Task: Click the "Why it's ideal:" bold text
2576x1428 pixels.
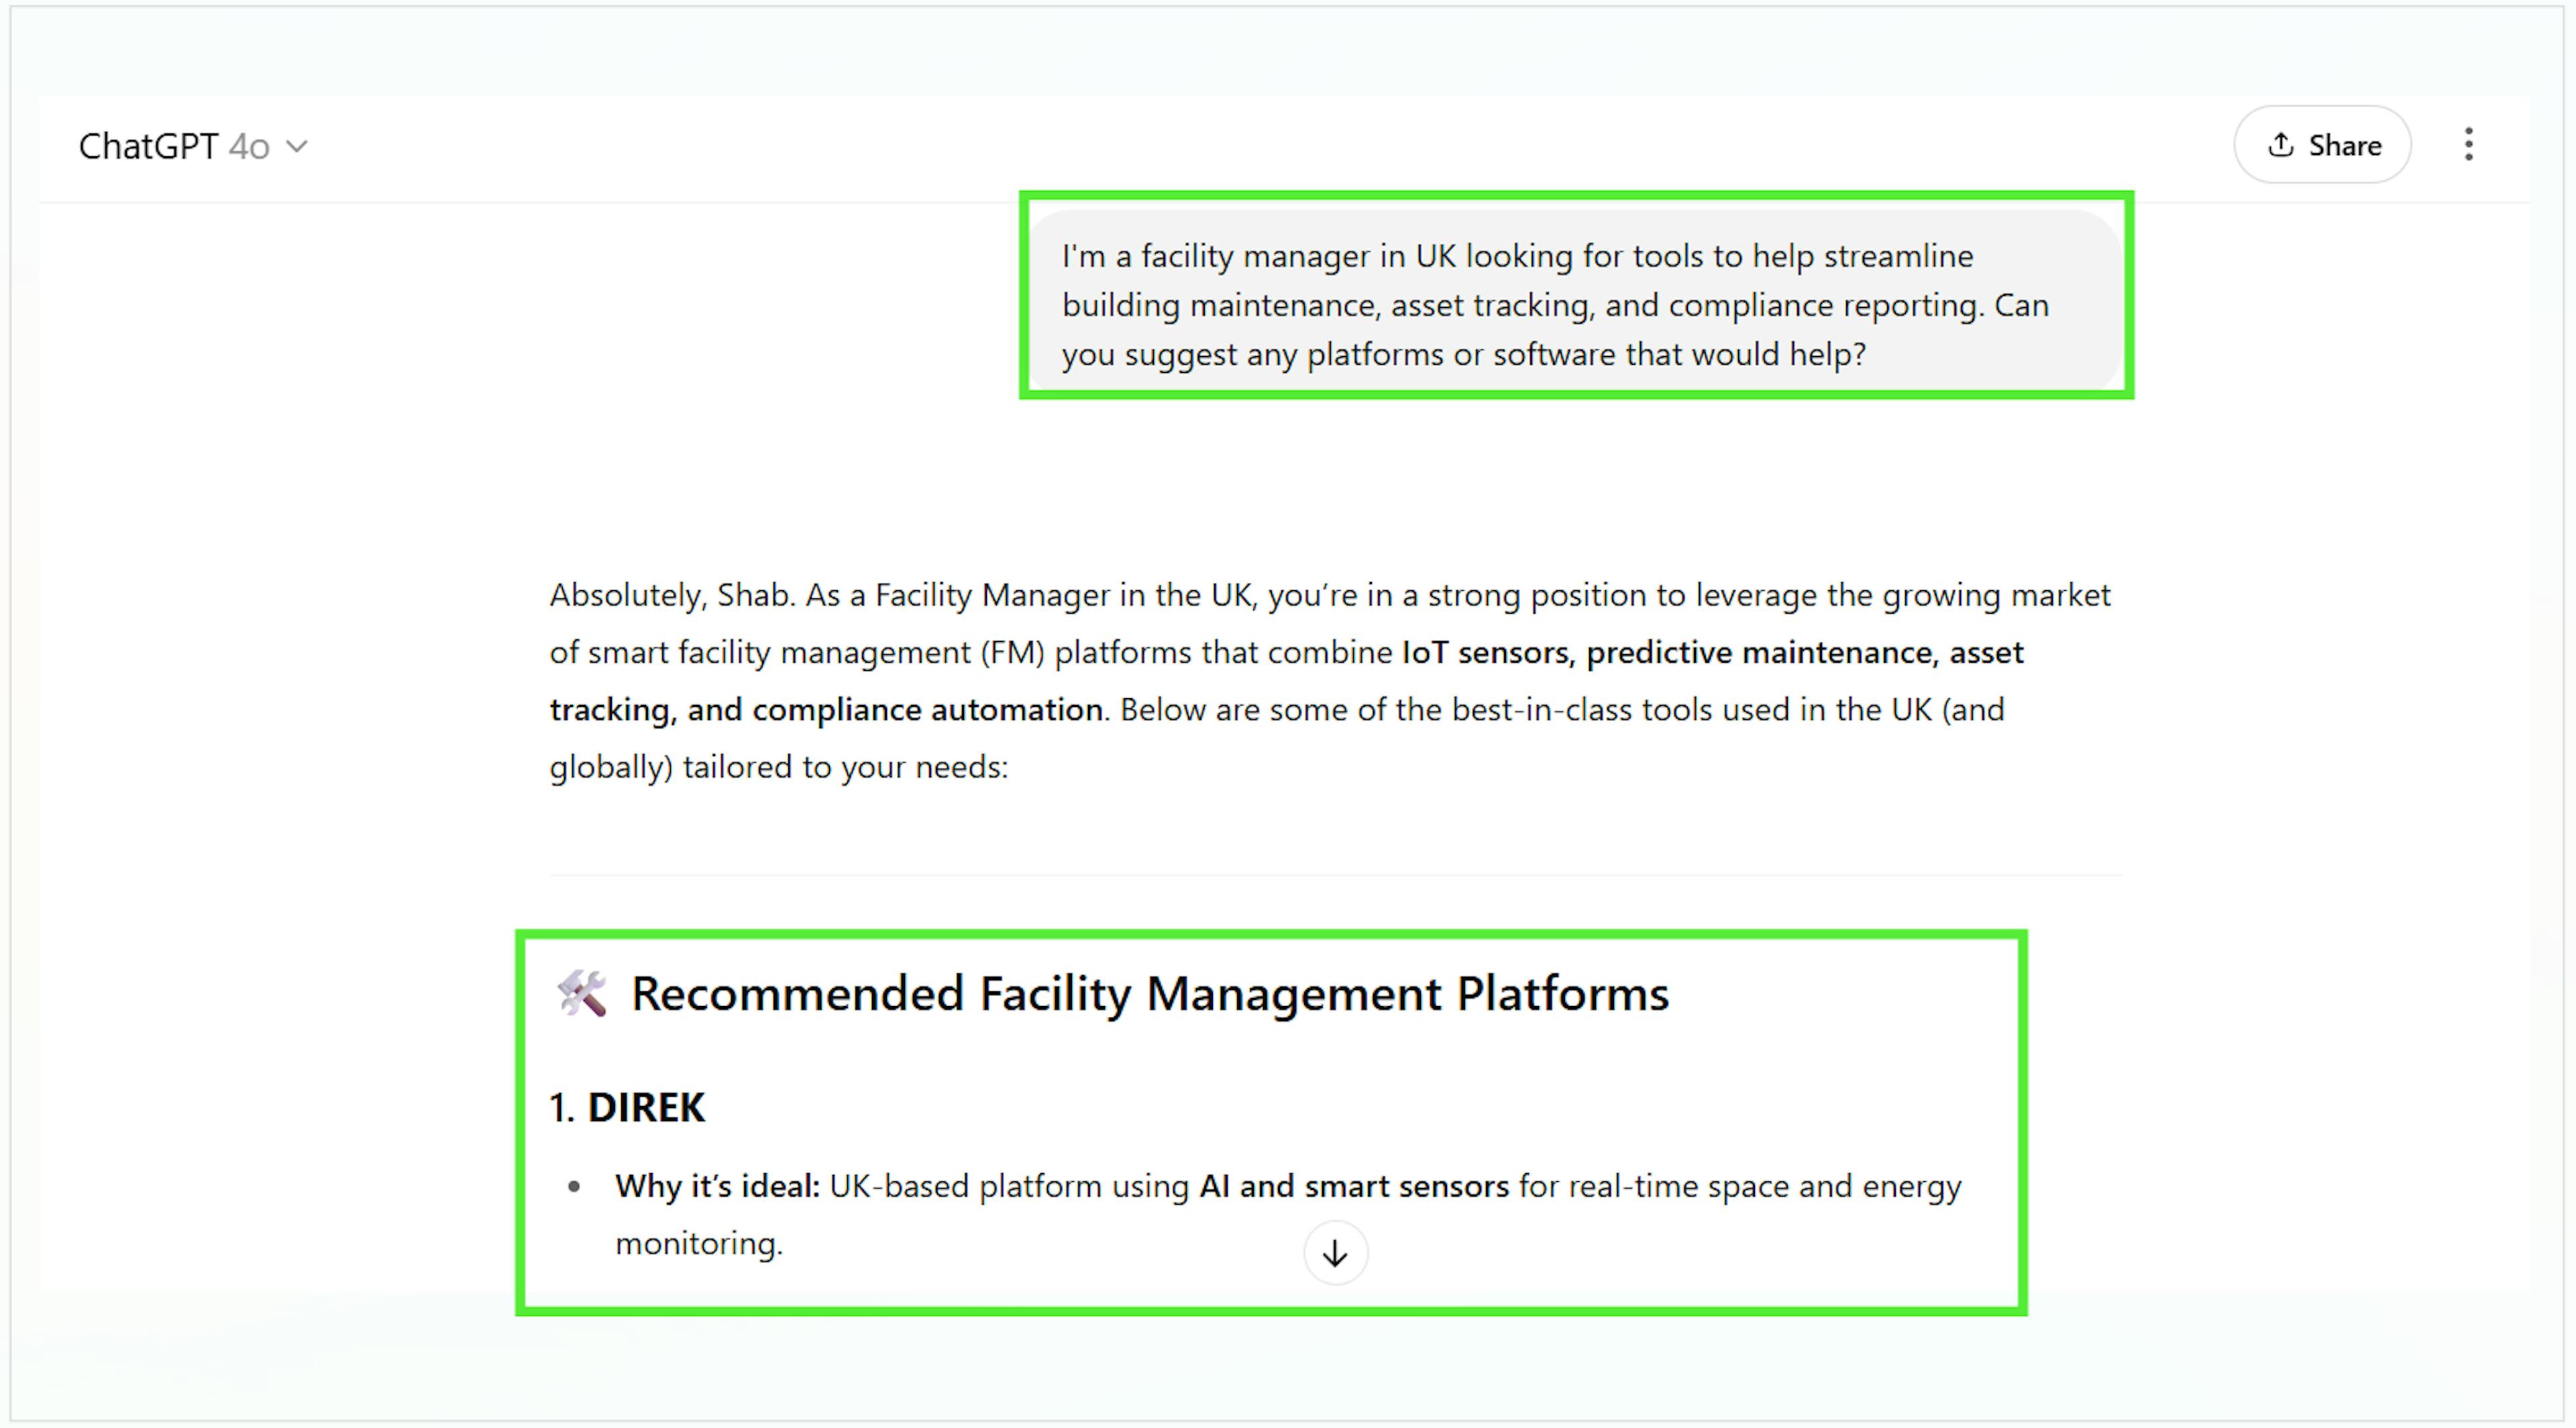Action: click(717, 1186)
